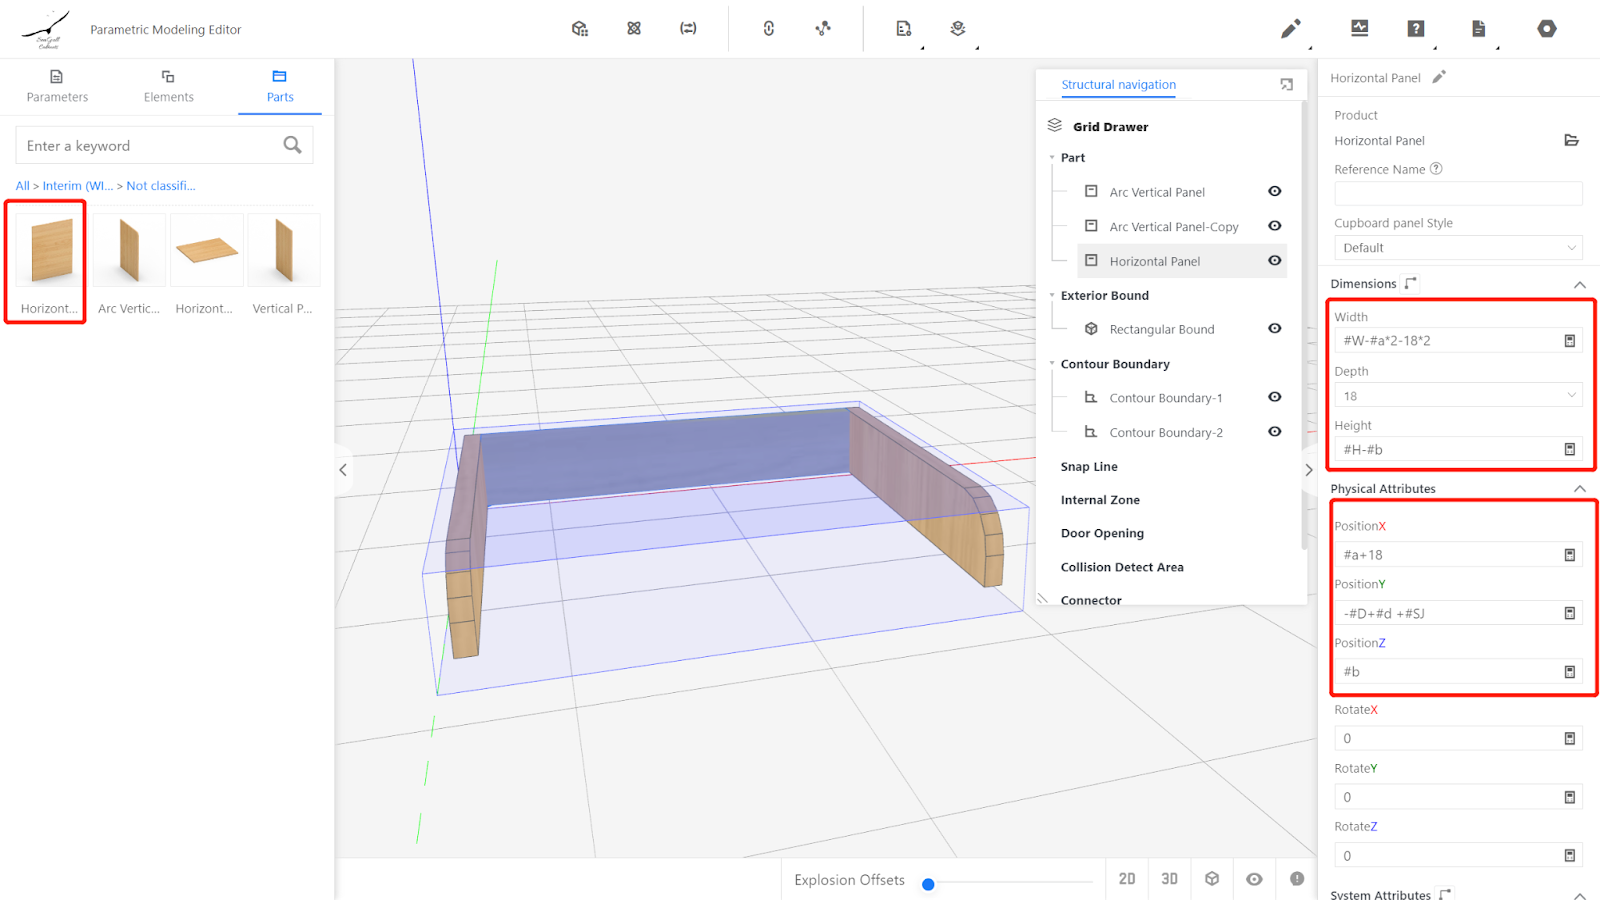Hide Contour Boundary-2 using eye icon

pyautogui.click(x=1274, y=432)
